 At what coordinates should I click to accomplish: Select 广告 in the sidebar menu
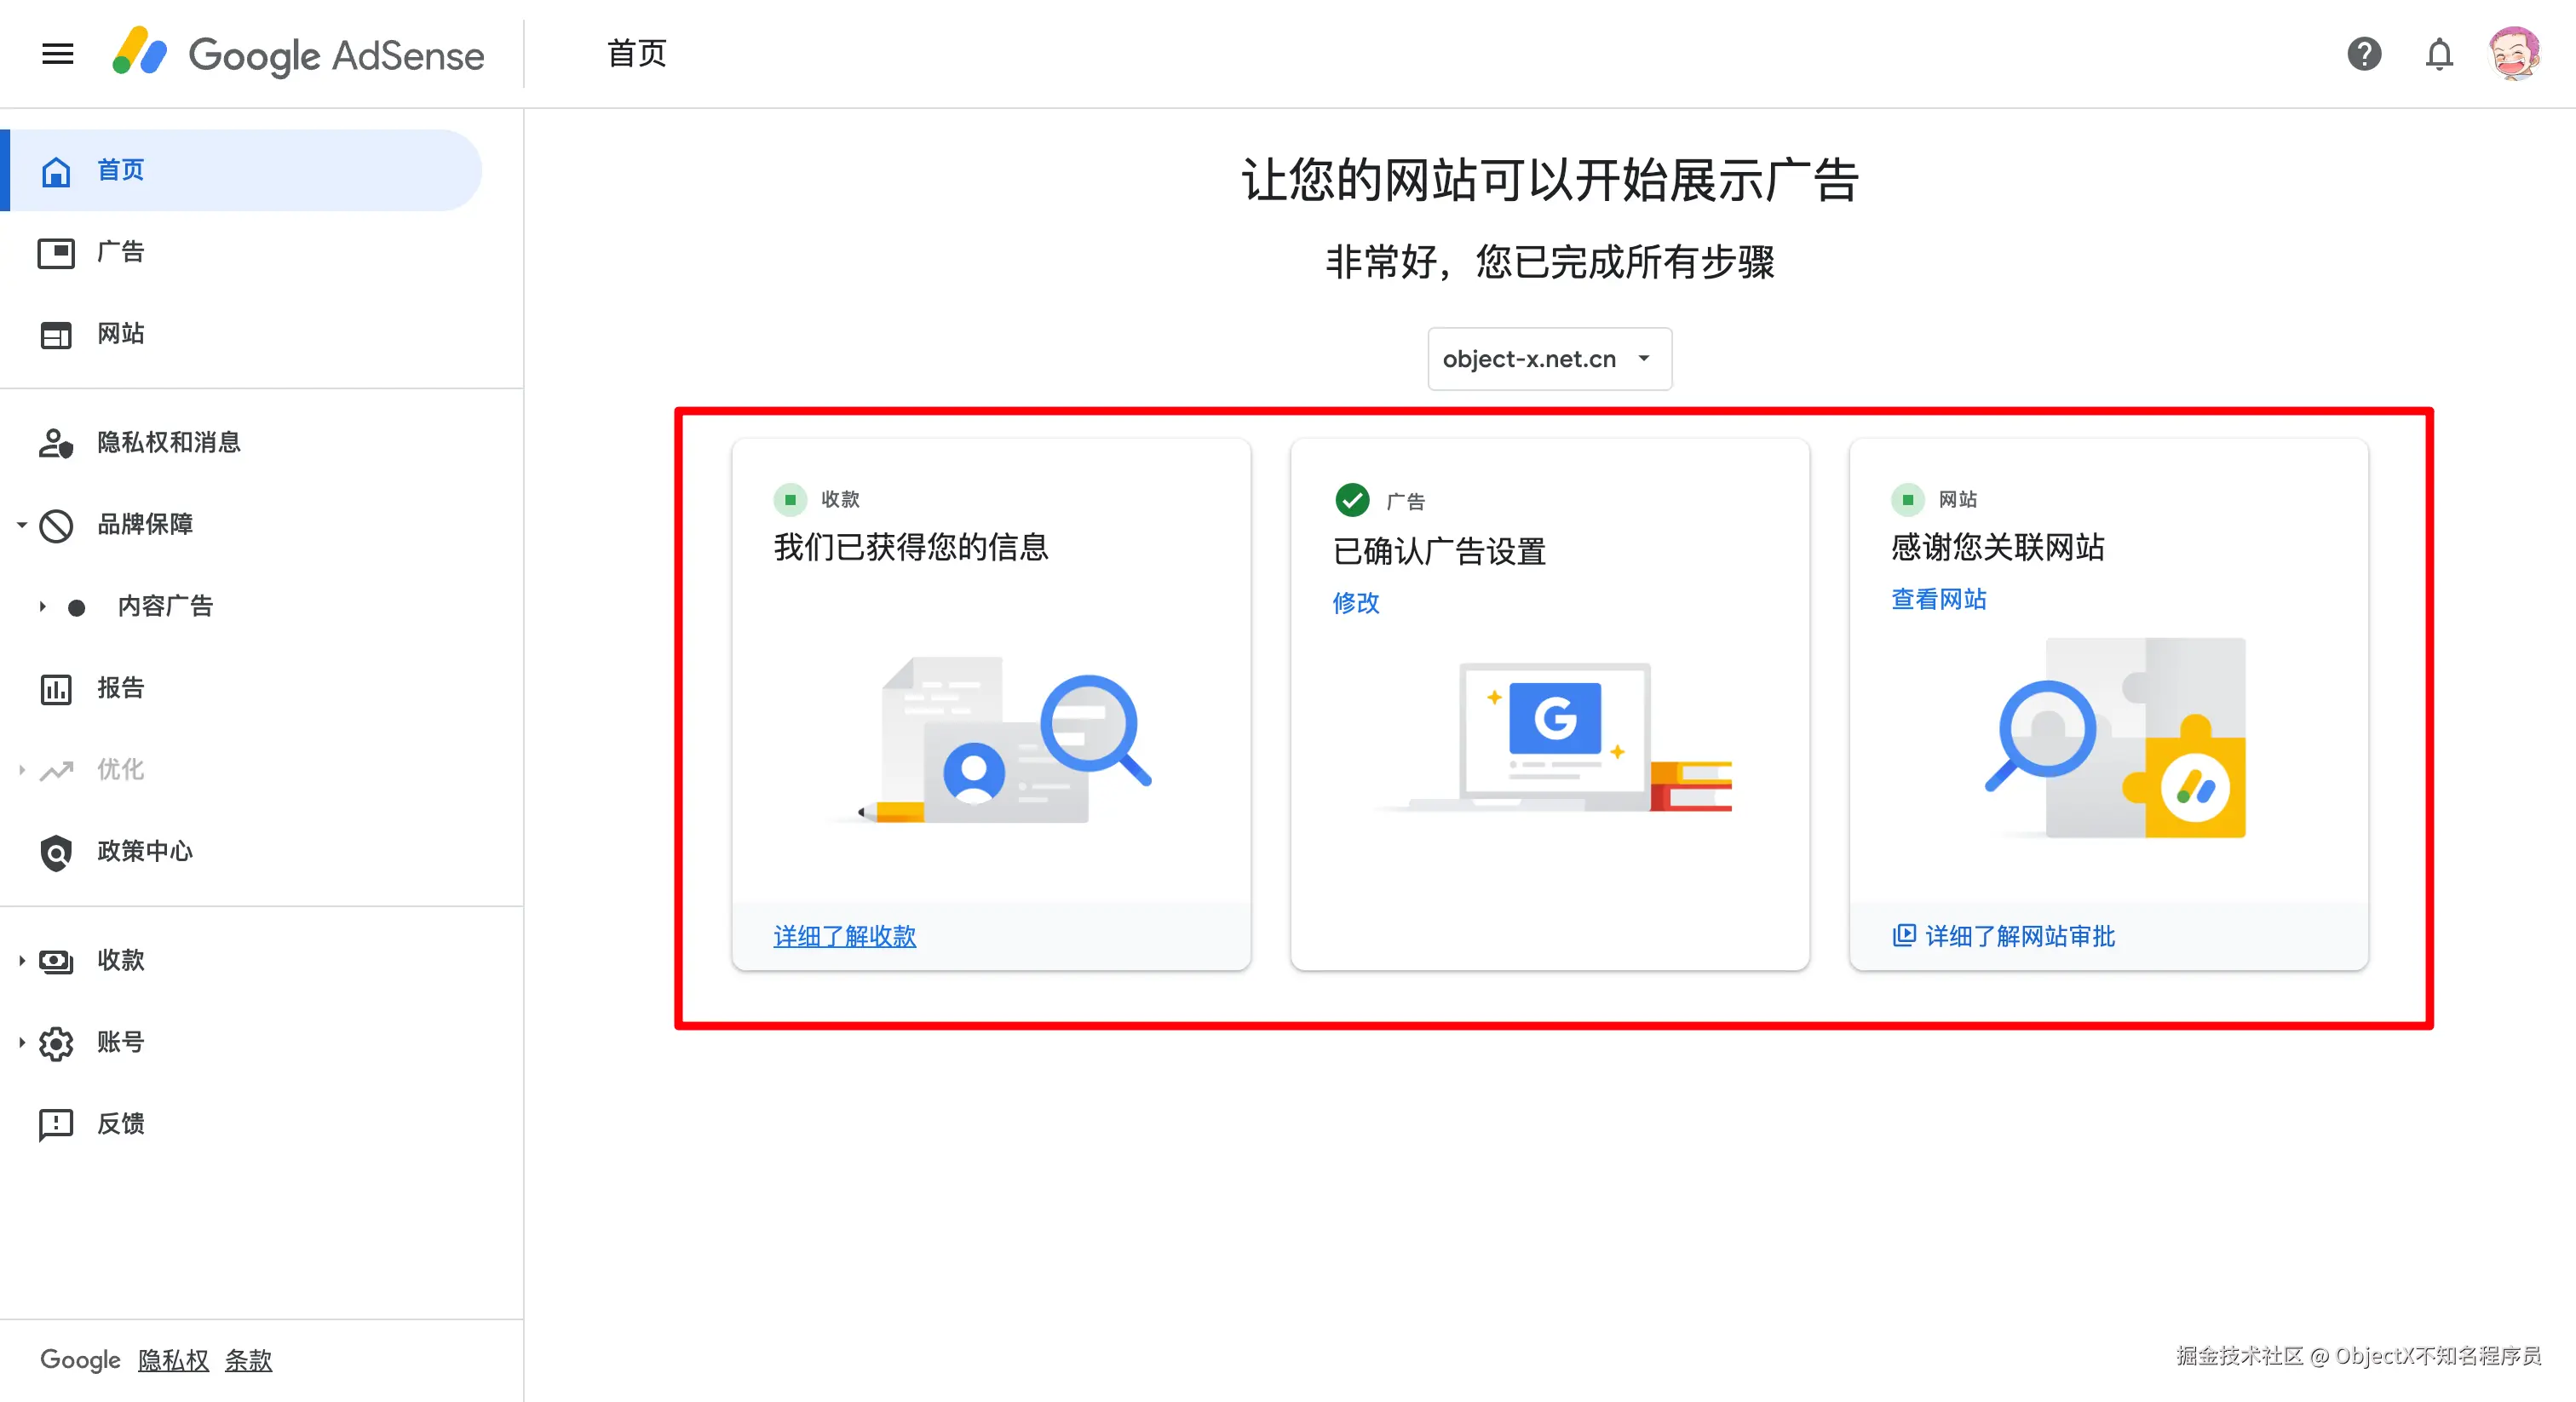tap(120, 252)
